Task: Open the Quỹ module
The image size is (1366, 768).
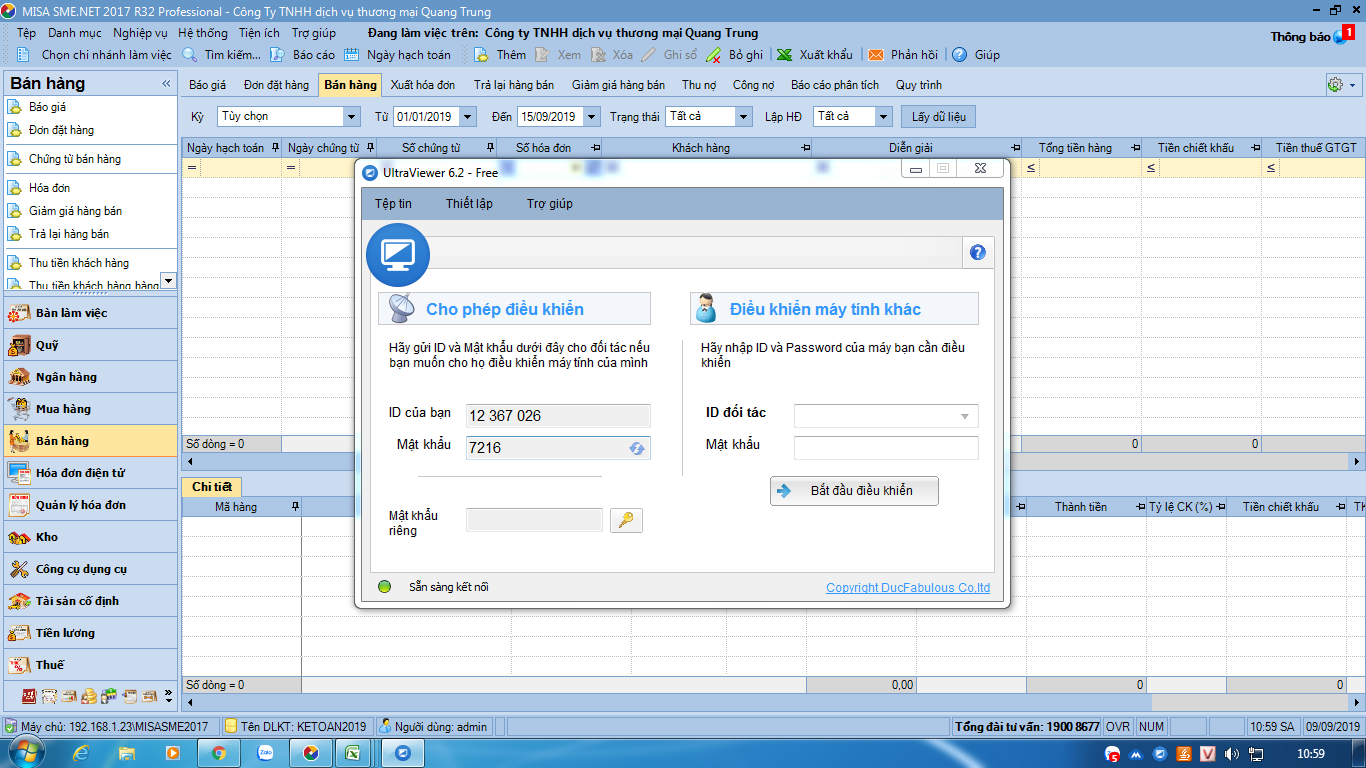Action: 90,345
